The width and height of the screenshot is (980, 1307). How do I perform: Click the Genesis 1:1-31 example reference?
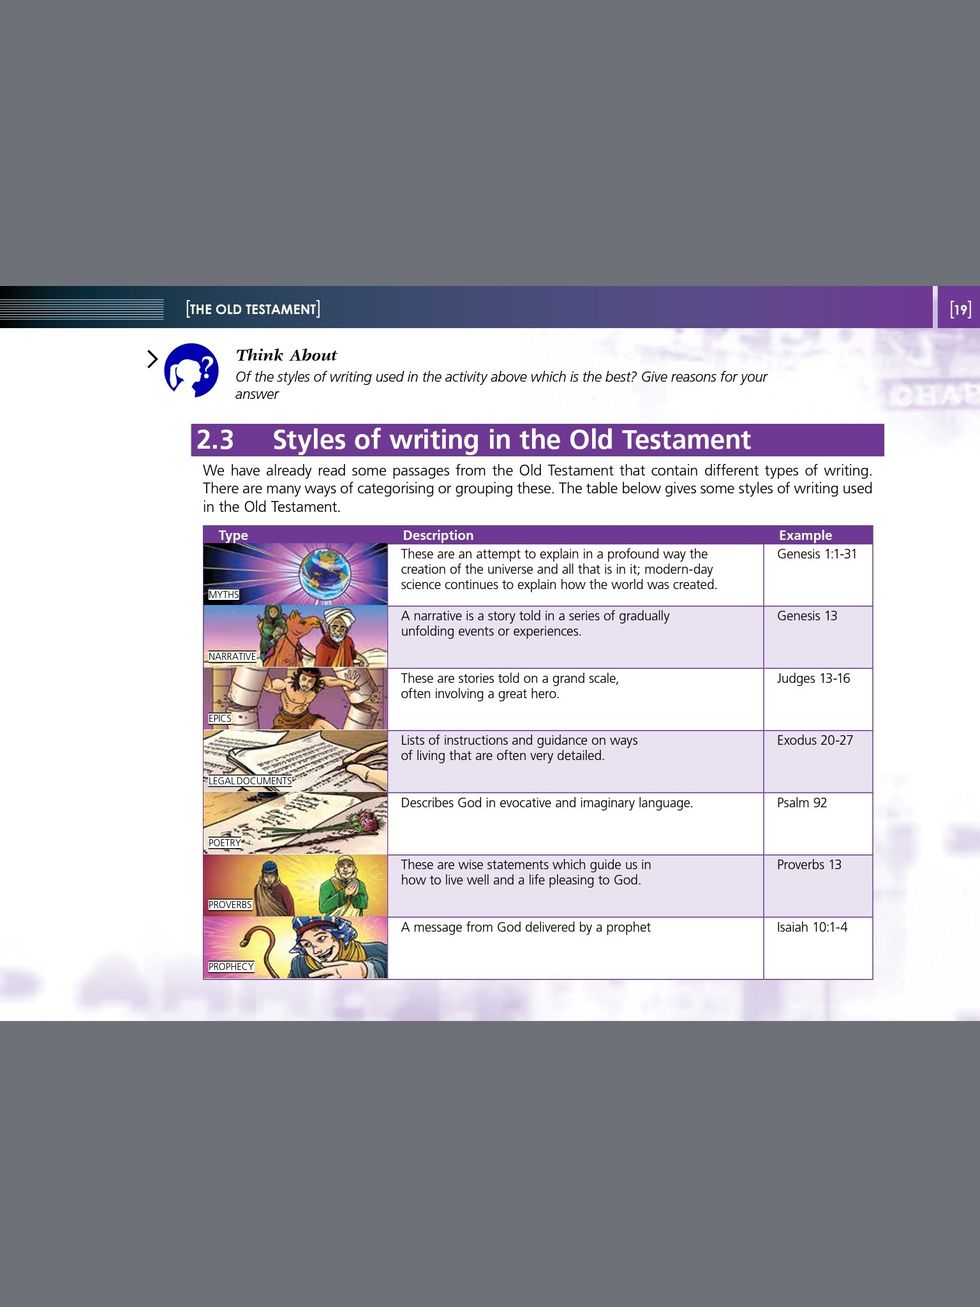pyautogui.click(x=816, y=554)
